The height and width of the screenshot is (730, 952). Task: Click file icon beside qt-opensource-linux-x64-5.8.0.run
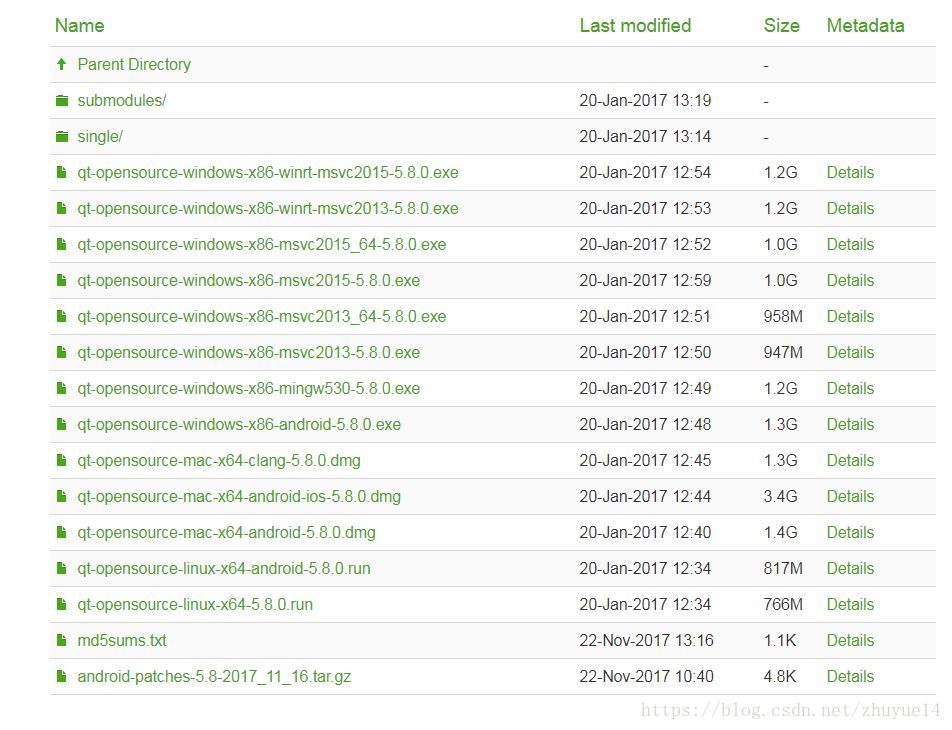click(61, 604)
